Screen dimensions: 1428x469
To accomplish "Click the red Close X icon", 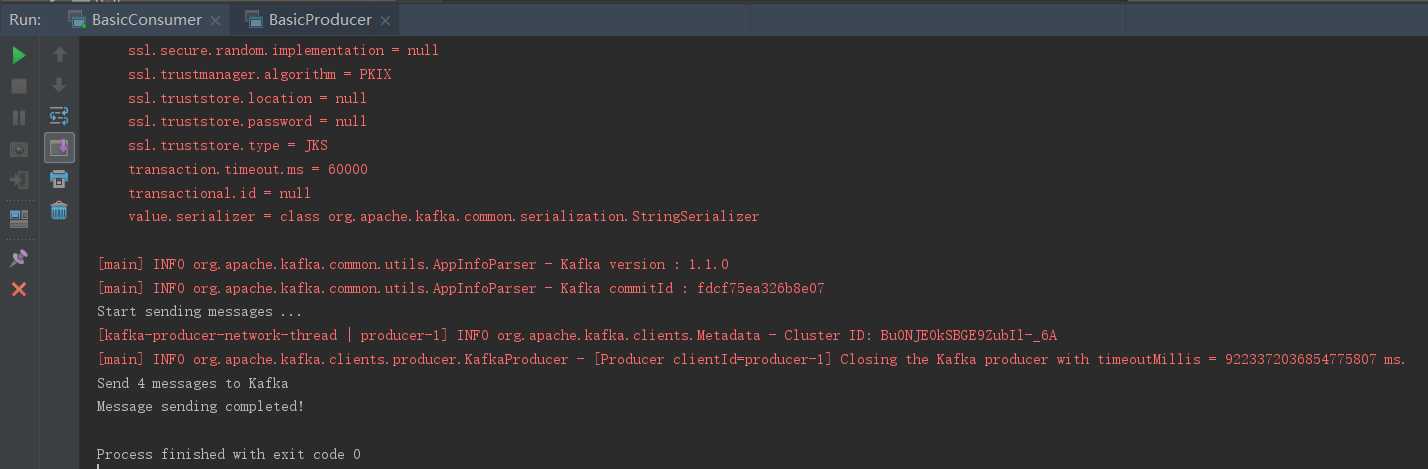I will [19, 289].
